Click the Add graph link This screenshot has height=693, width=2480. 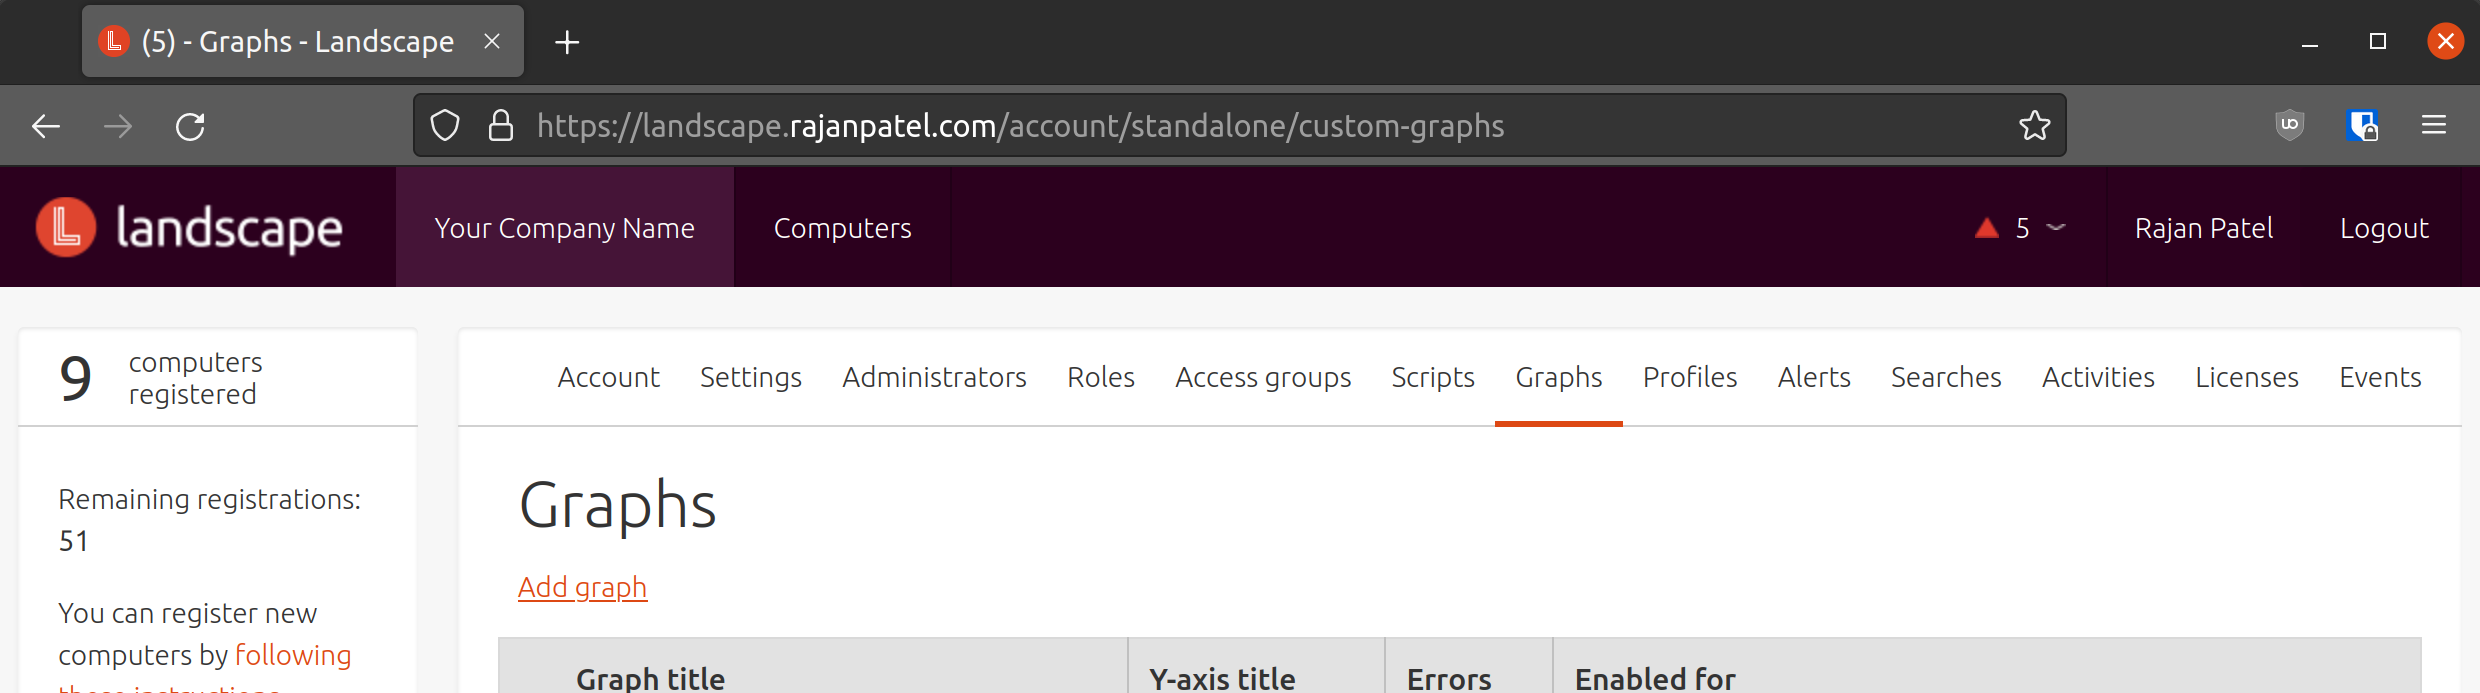click(x=582, y=587)
